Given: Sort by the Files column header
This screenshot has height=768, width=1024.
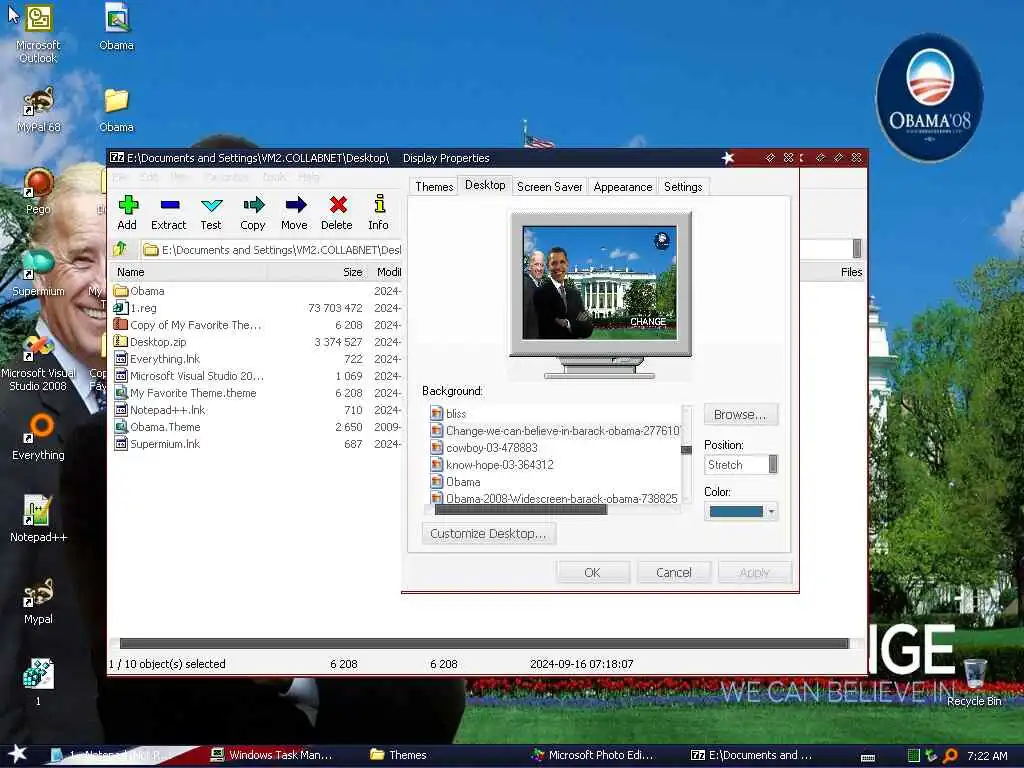Looking at the screenshot, I should 851,272.
